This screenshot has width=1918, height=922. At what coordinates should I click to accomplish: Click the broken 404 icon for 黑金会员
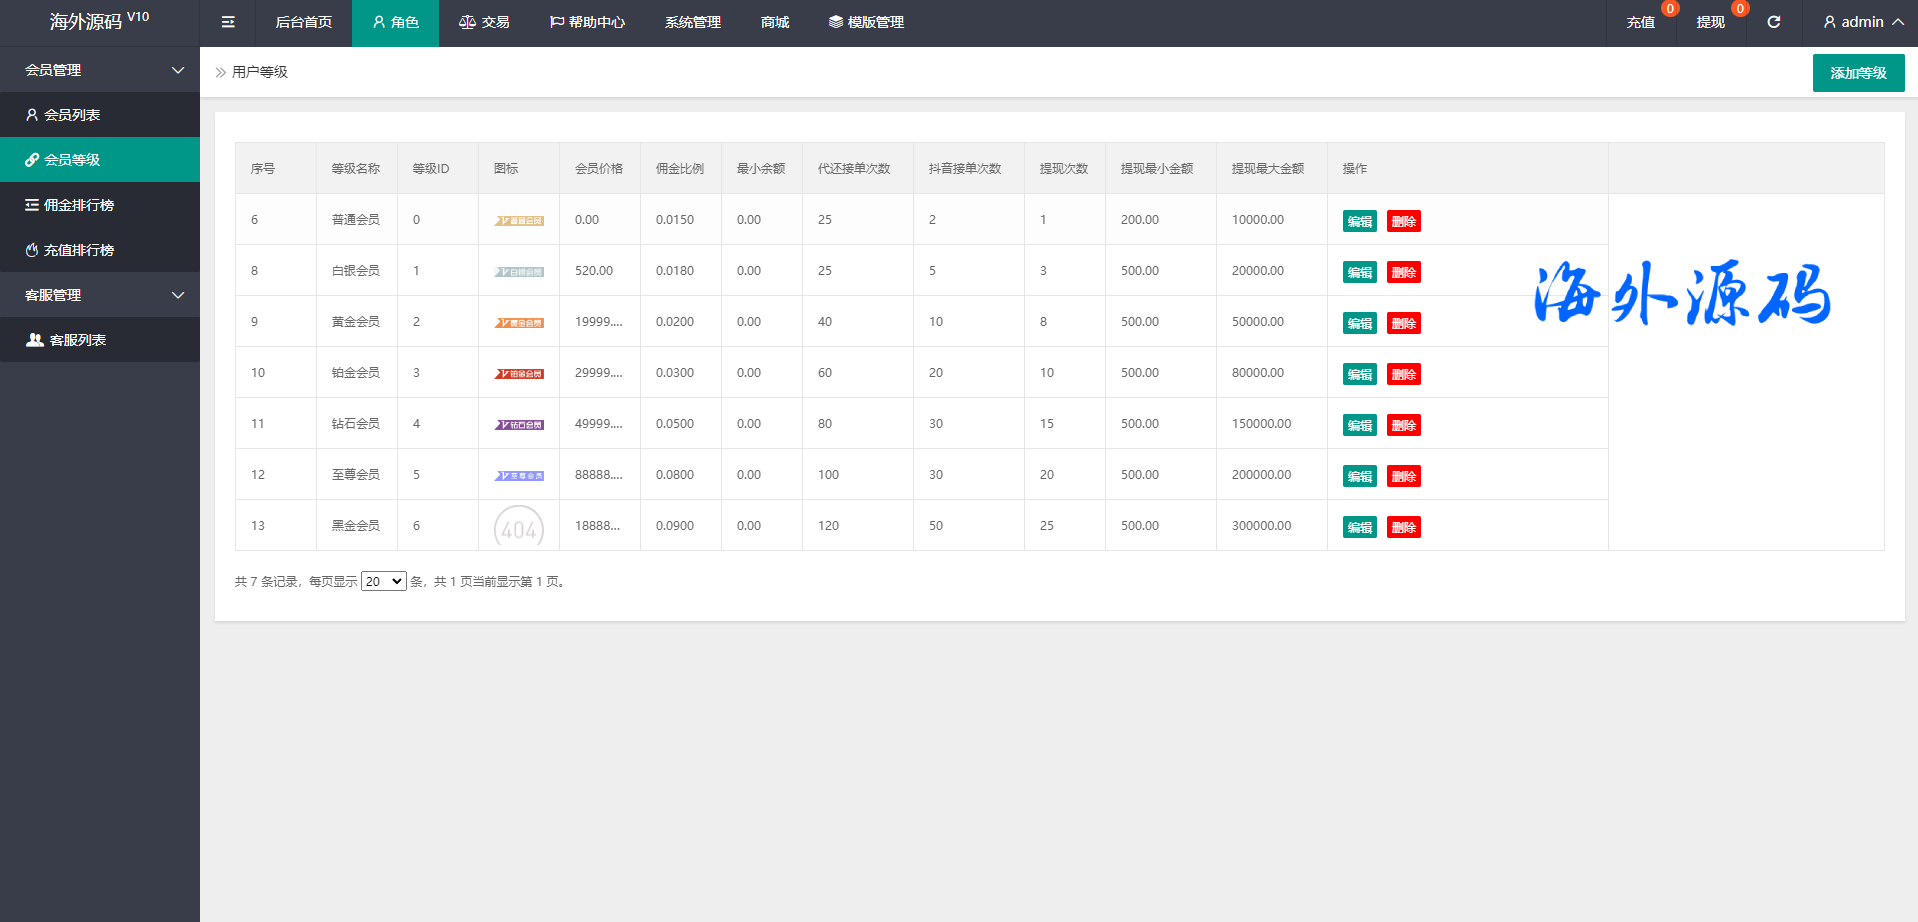tap(519, 527)
